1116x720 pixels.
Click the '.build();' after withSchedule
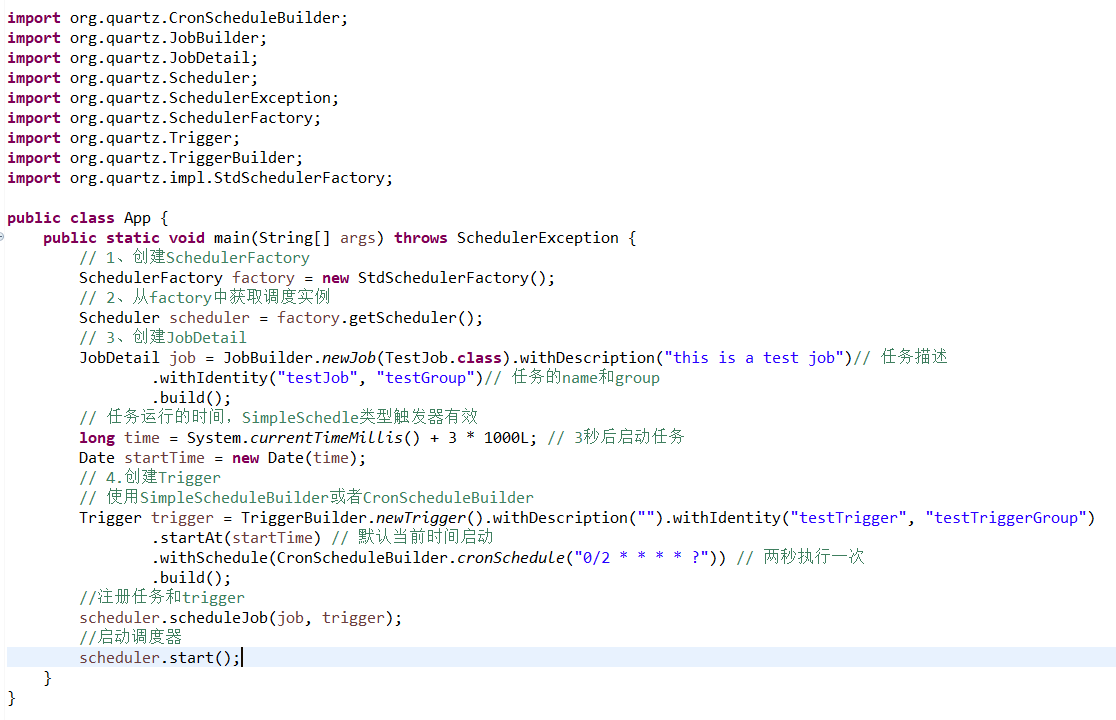point(191,577)
